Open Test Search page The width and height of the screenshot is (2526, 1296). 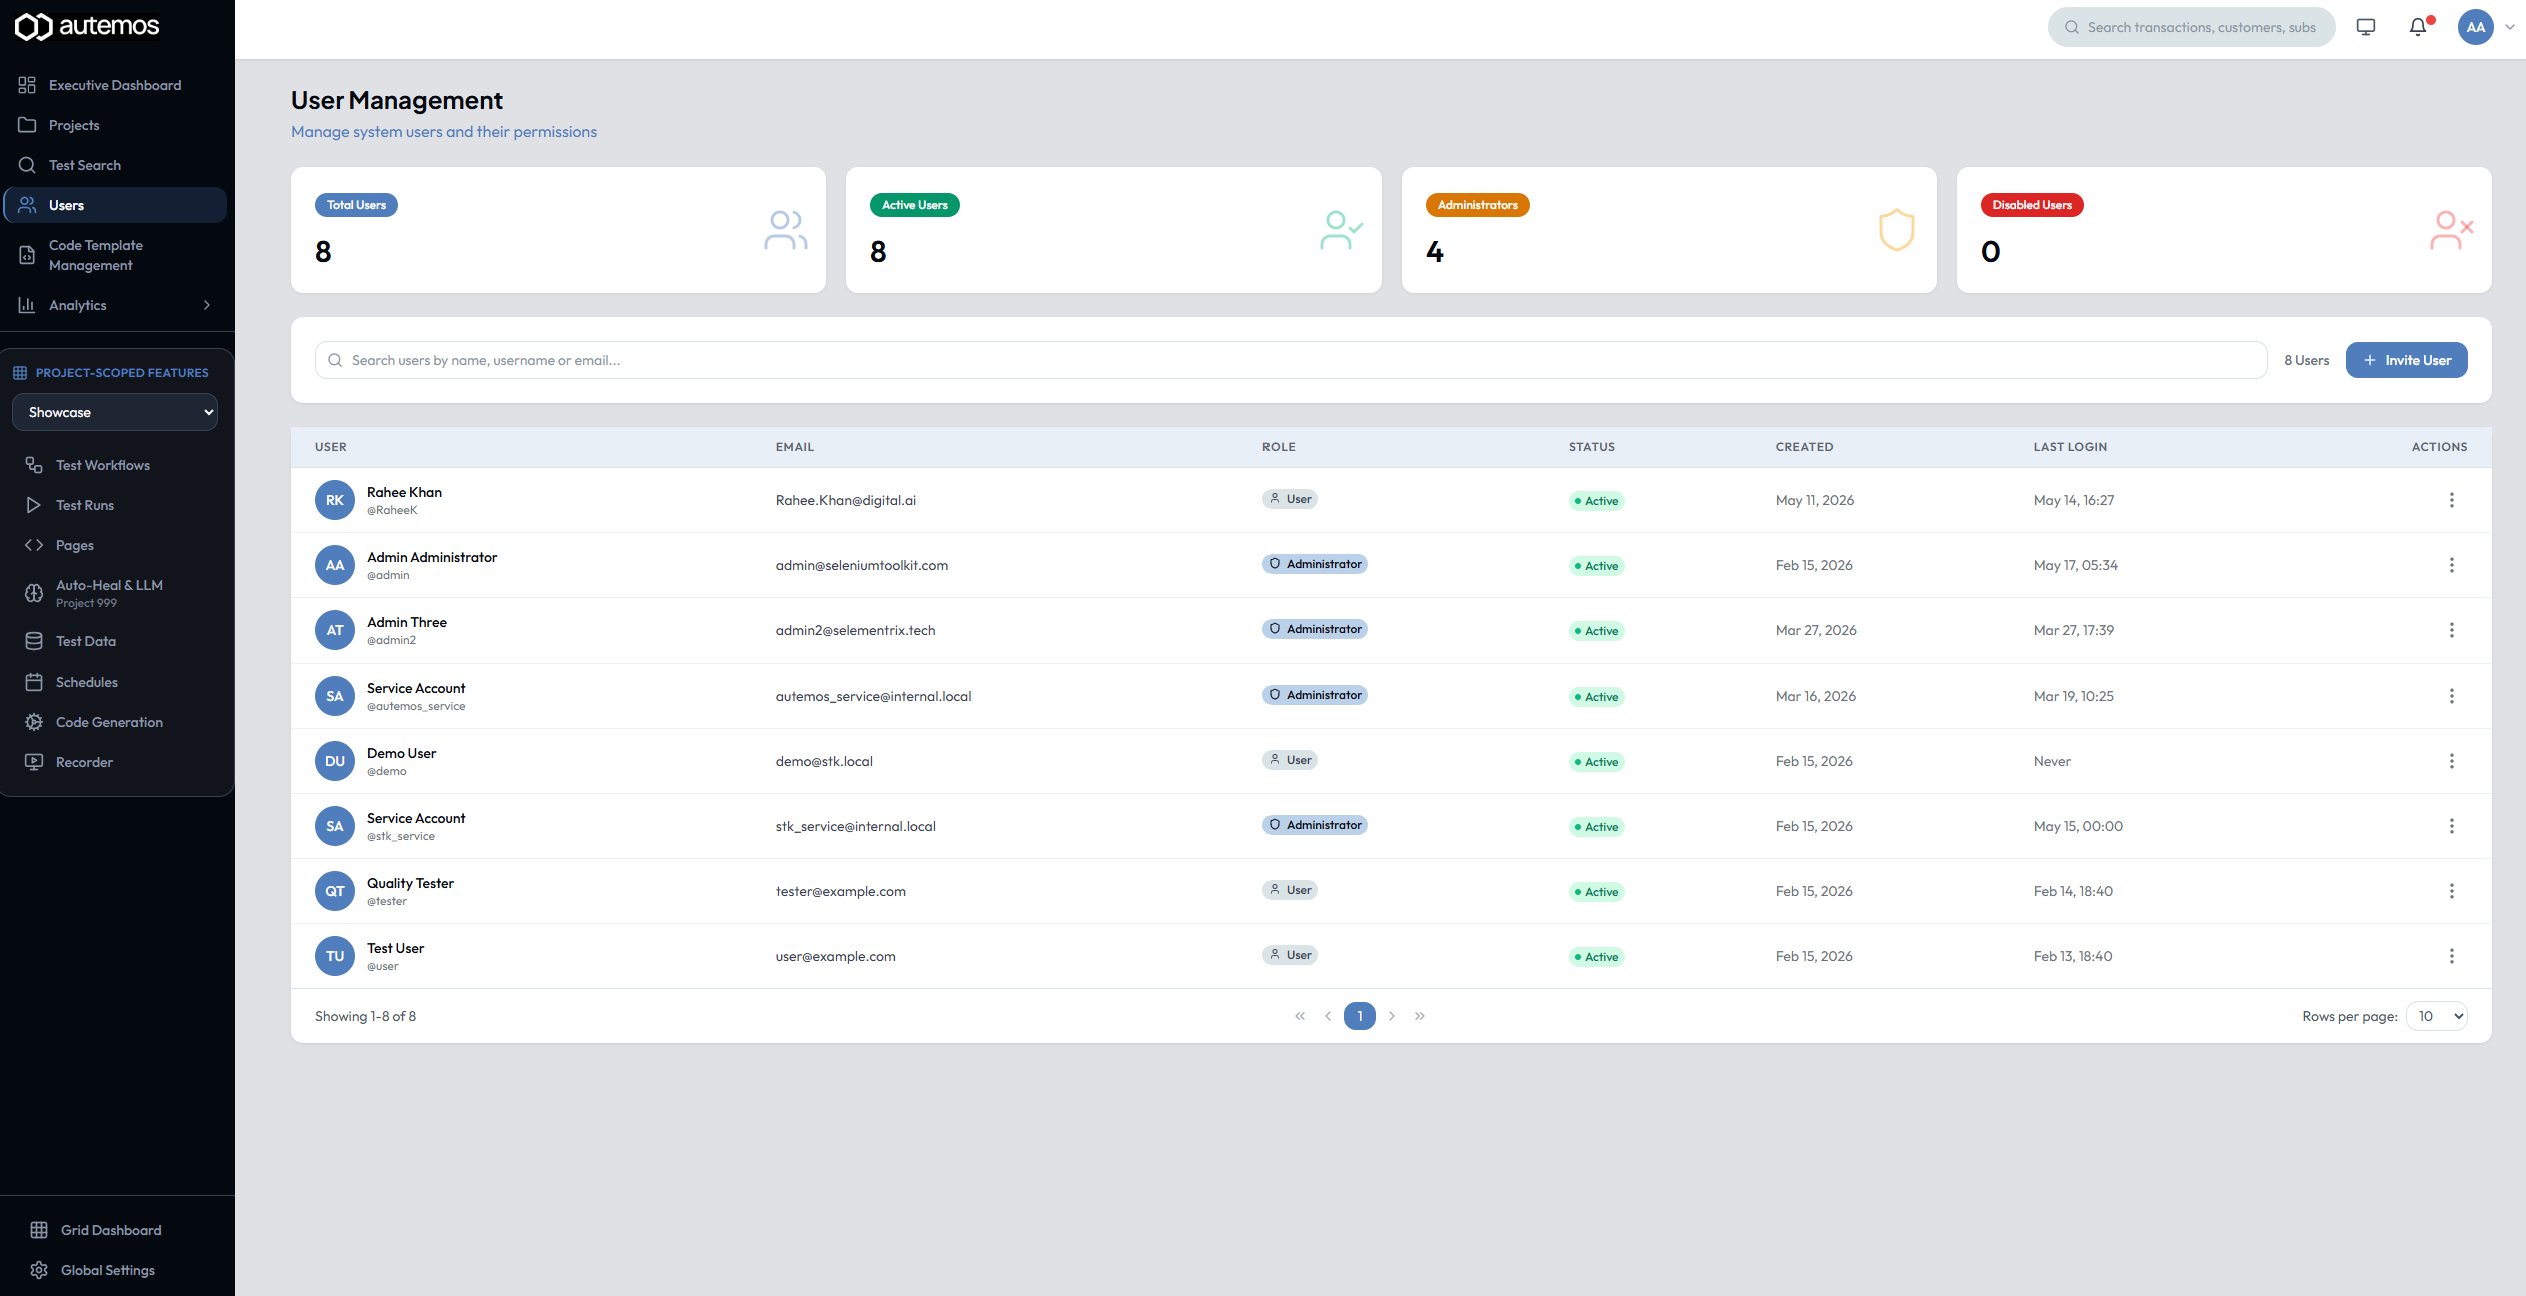click(x=116, y=165)
